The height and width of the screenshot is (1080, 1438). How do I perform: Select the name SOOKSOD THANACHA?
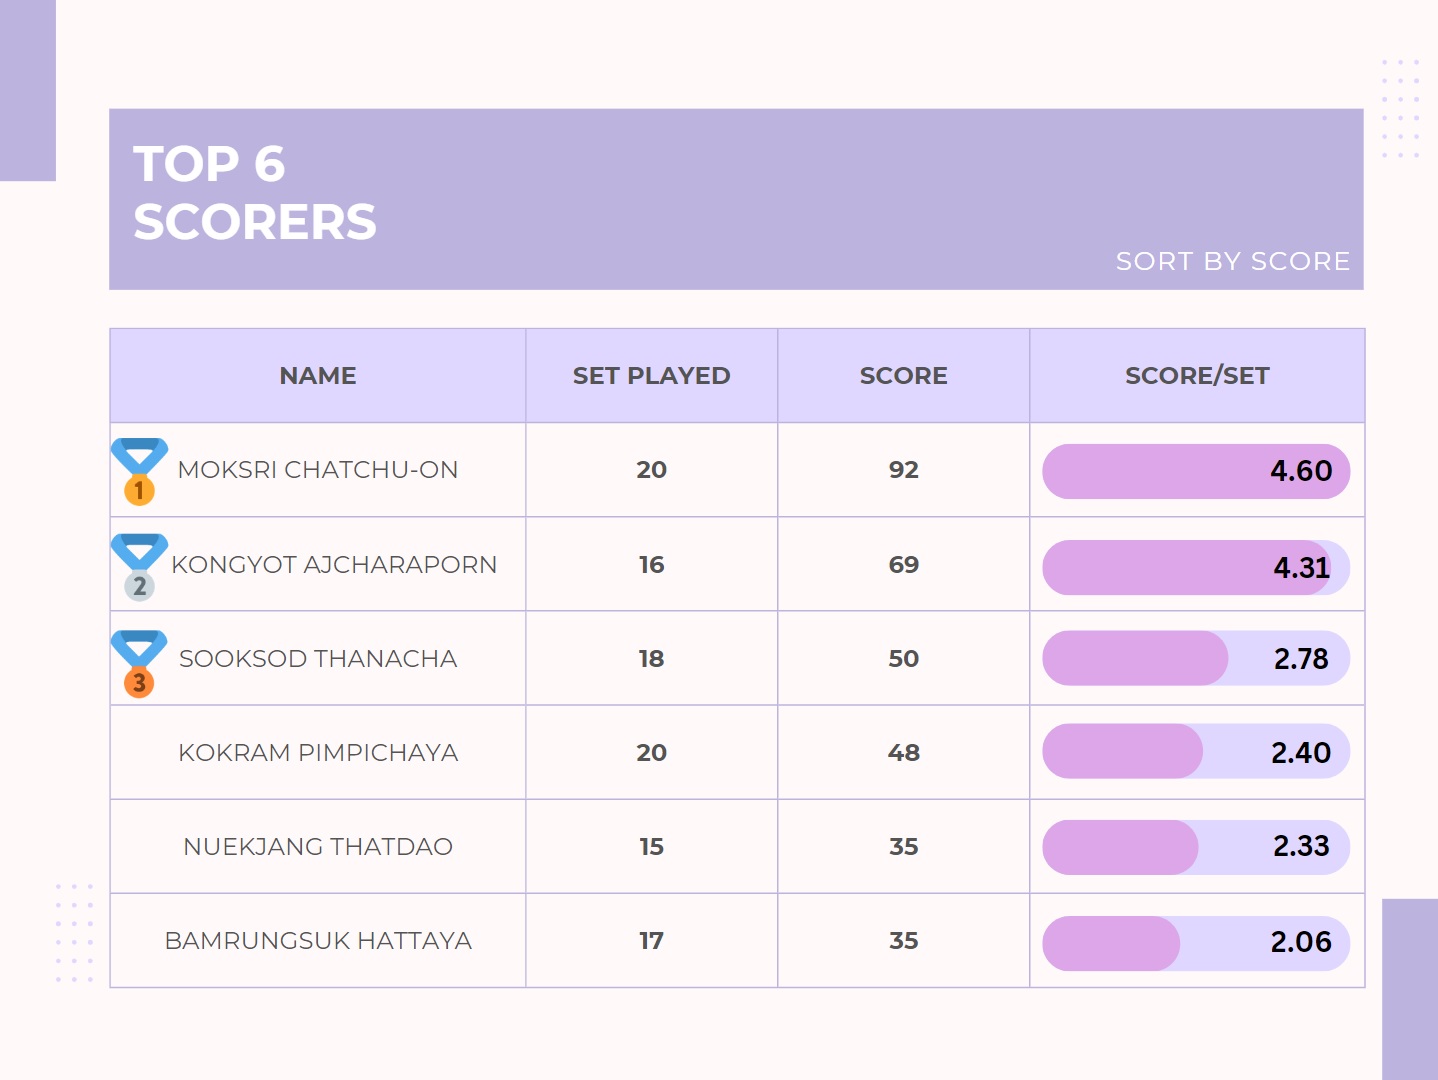click(x=318, y=659)
